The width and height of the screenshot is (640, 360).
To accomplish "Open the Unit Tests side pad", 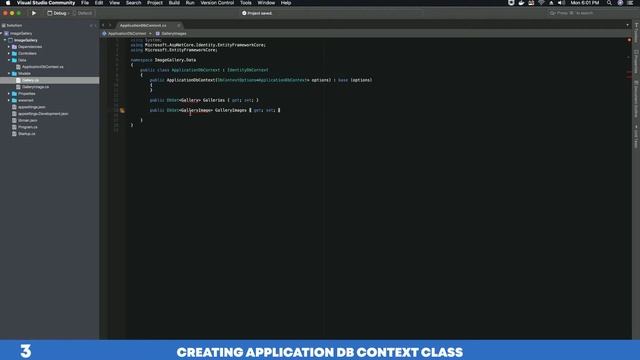I will (636, 137).
